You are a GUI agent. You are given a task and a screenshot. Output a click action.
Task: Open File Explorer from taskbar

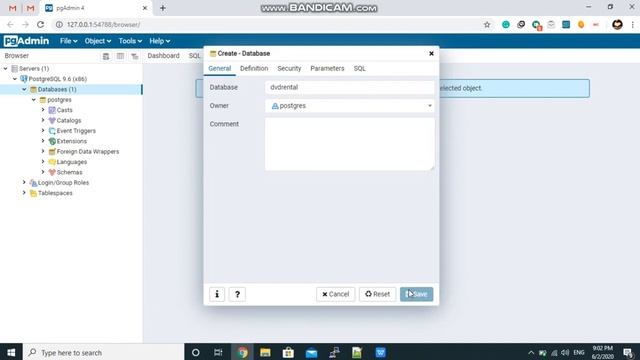(265, 352)
